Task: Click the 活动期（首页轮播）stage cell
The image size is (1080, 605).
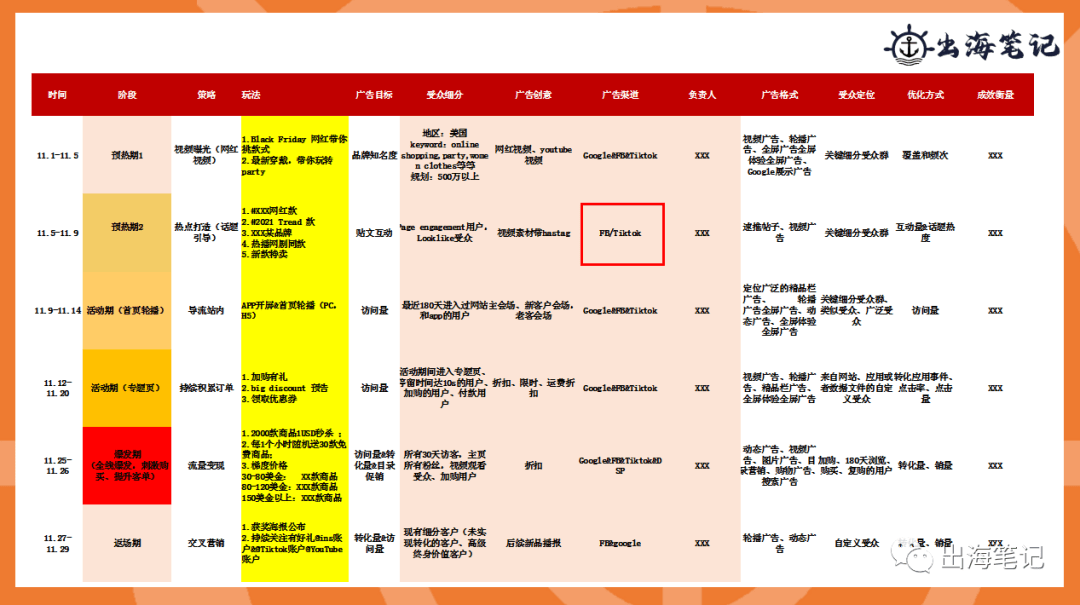Action: (127, 311)
